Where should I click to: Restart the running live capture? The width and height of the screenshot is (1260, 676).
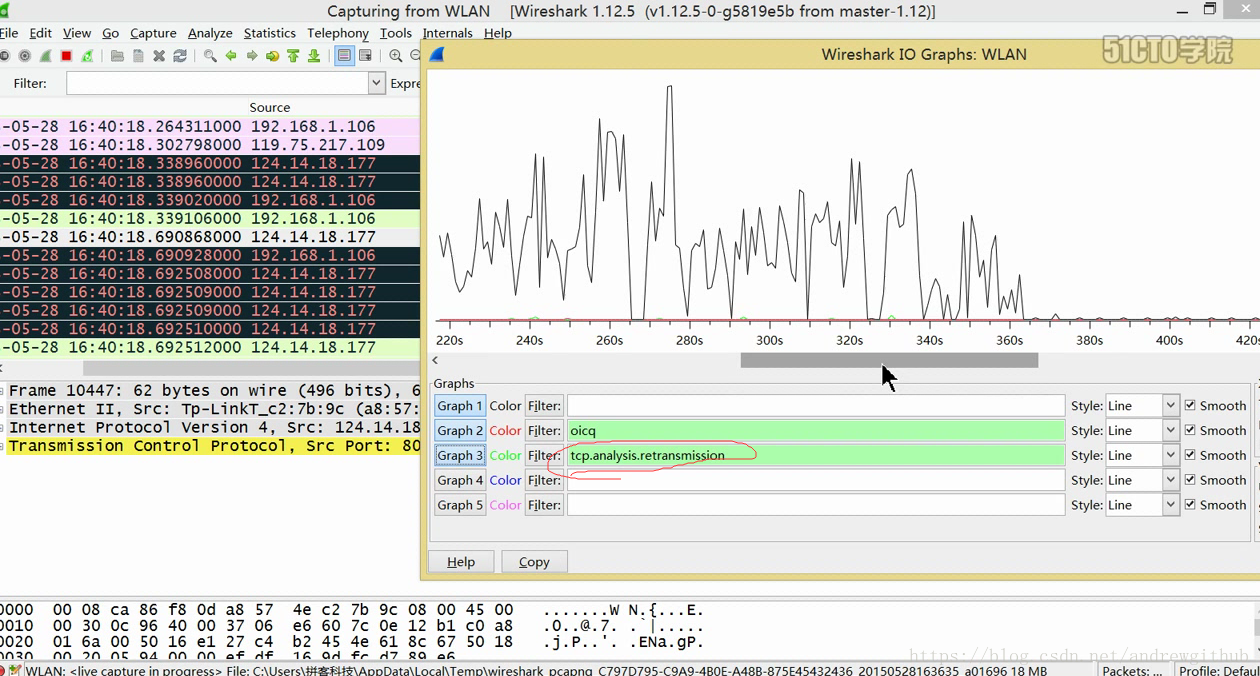click(x=87, y=56)
